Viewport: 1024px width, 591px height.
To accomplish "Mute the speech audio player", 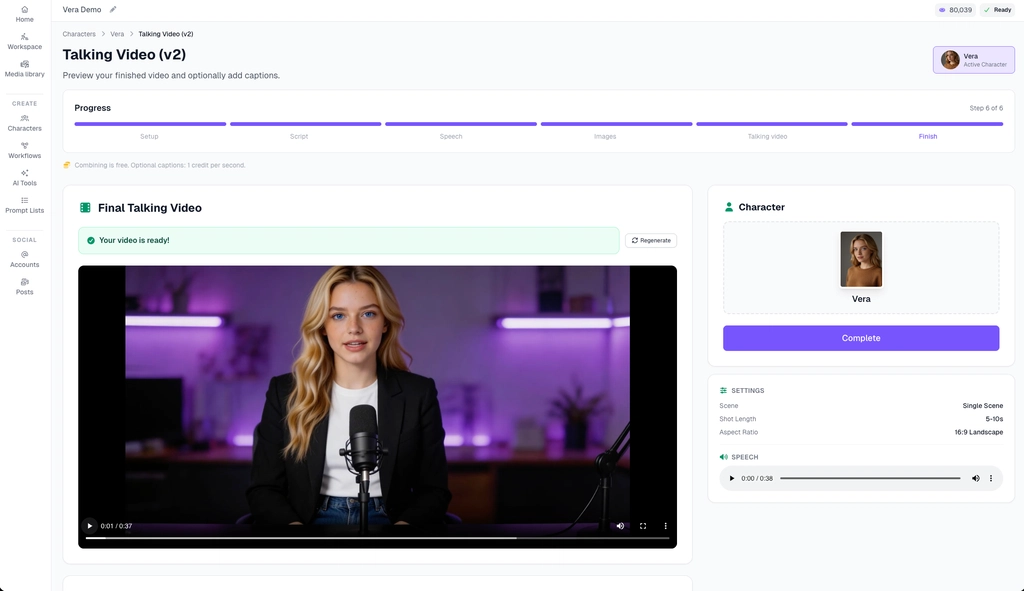I will [975, 478].
